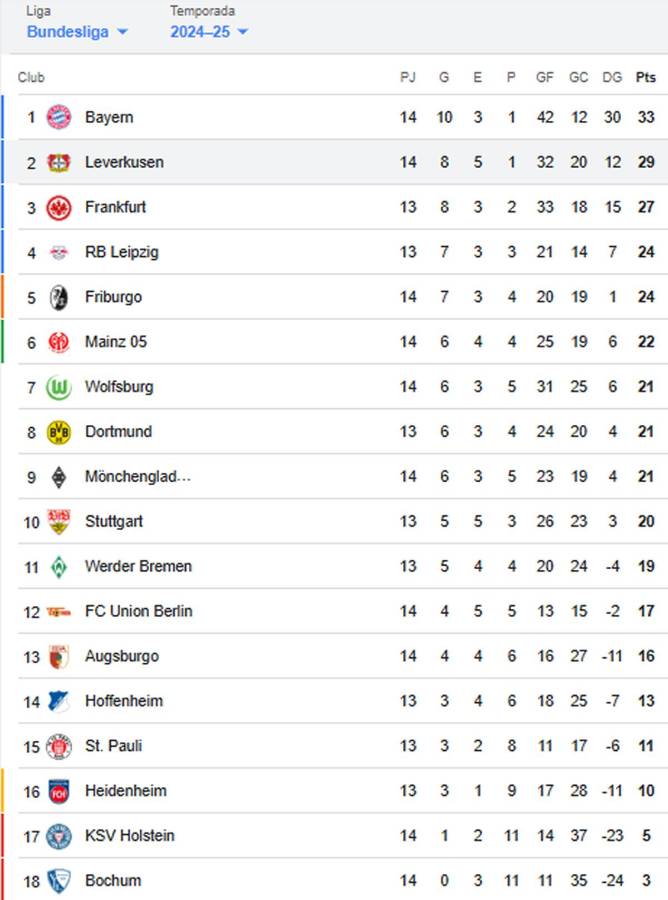Viewport: 668px width, 900px height.
Task: Click the Mönchengladbach club logo
Action: point(58,476)
